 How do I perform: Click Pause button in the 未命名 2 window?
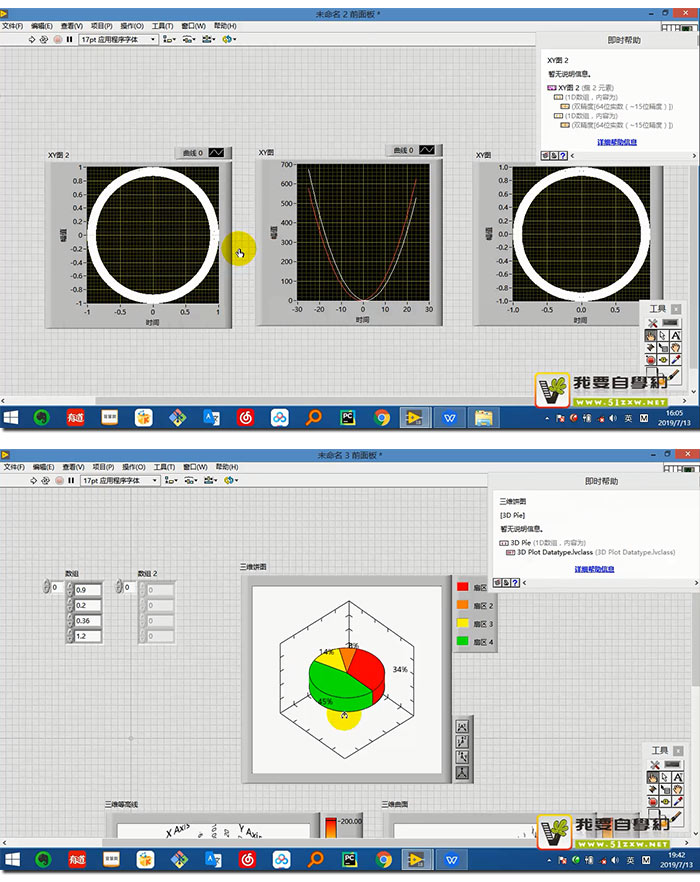[x=70, y=39]
